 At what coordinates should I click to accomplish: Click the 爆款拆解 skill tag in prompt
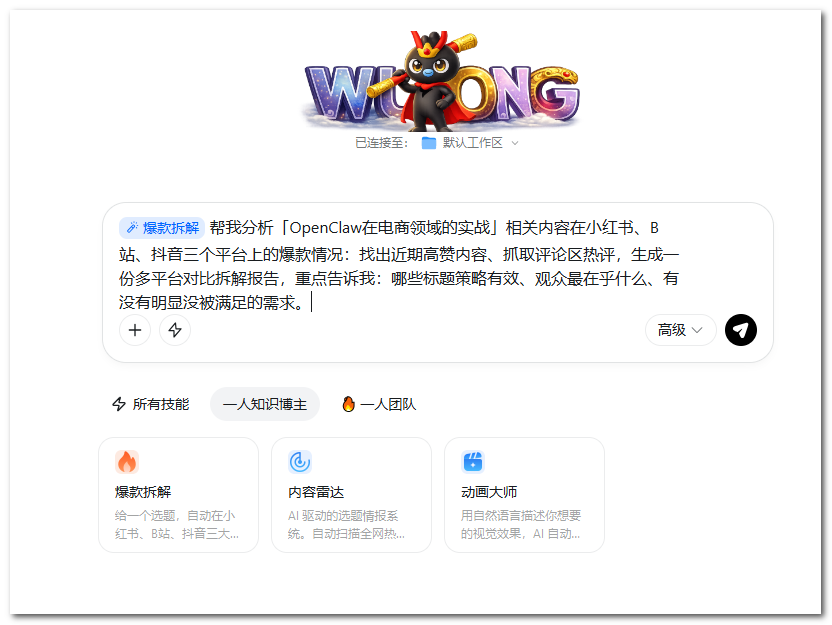[162, 228]
